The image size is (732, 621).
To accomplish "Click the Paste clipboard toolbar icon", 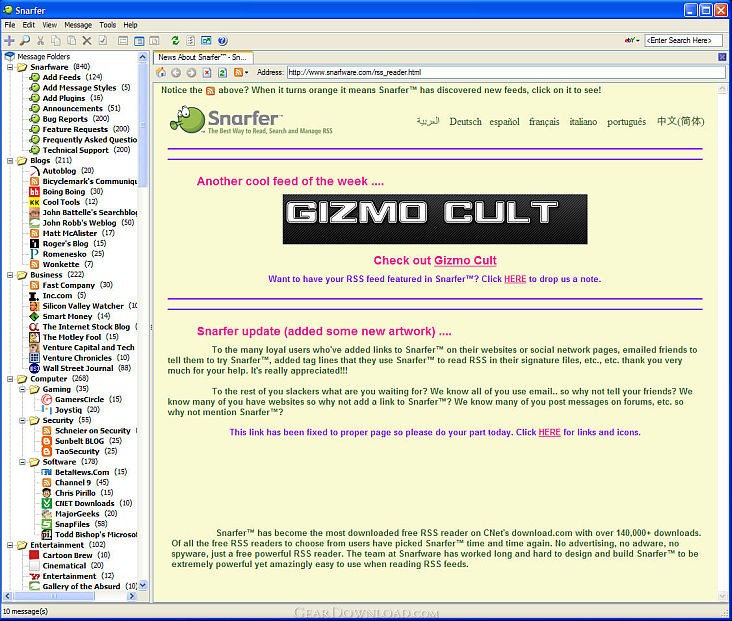I will coord(71,41).
